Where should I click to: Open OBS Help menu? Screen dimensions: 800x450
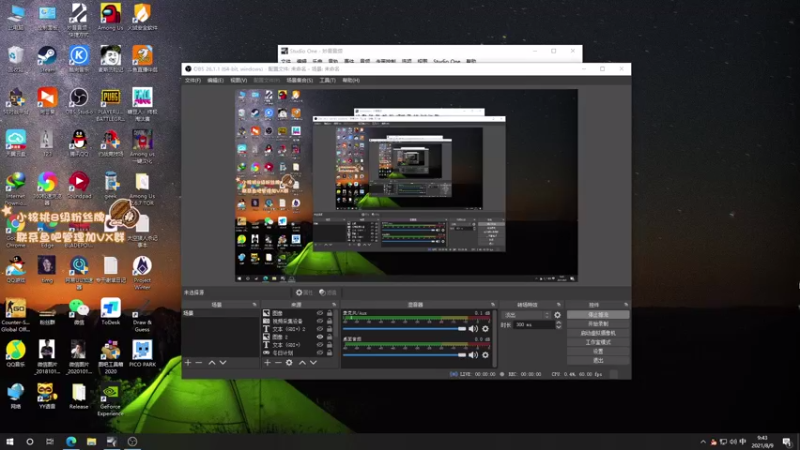351,80
